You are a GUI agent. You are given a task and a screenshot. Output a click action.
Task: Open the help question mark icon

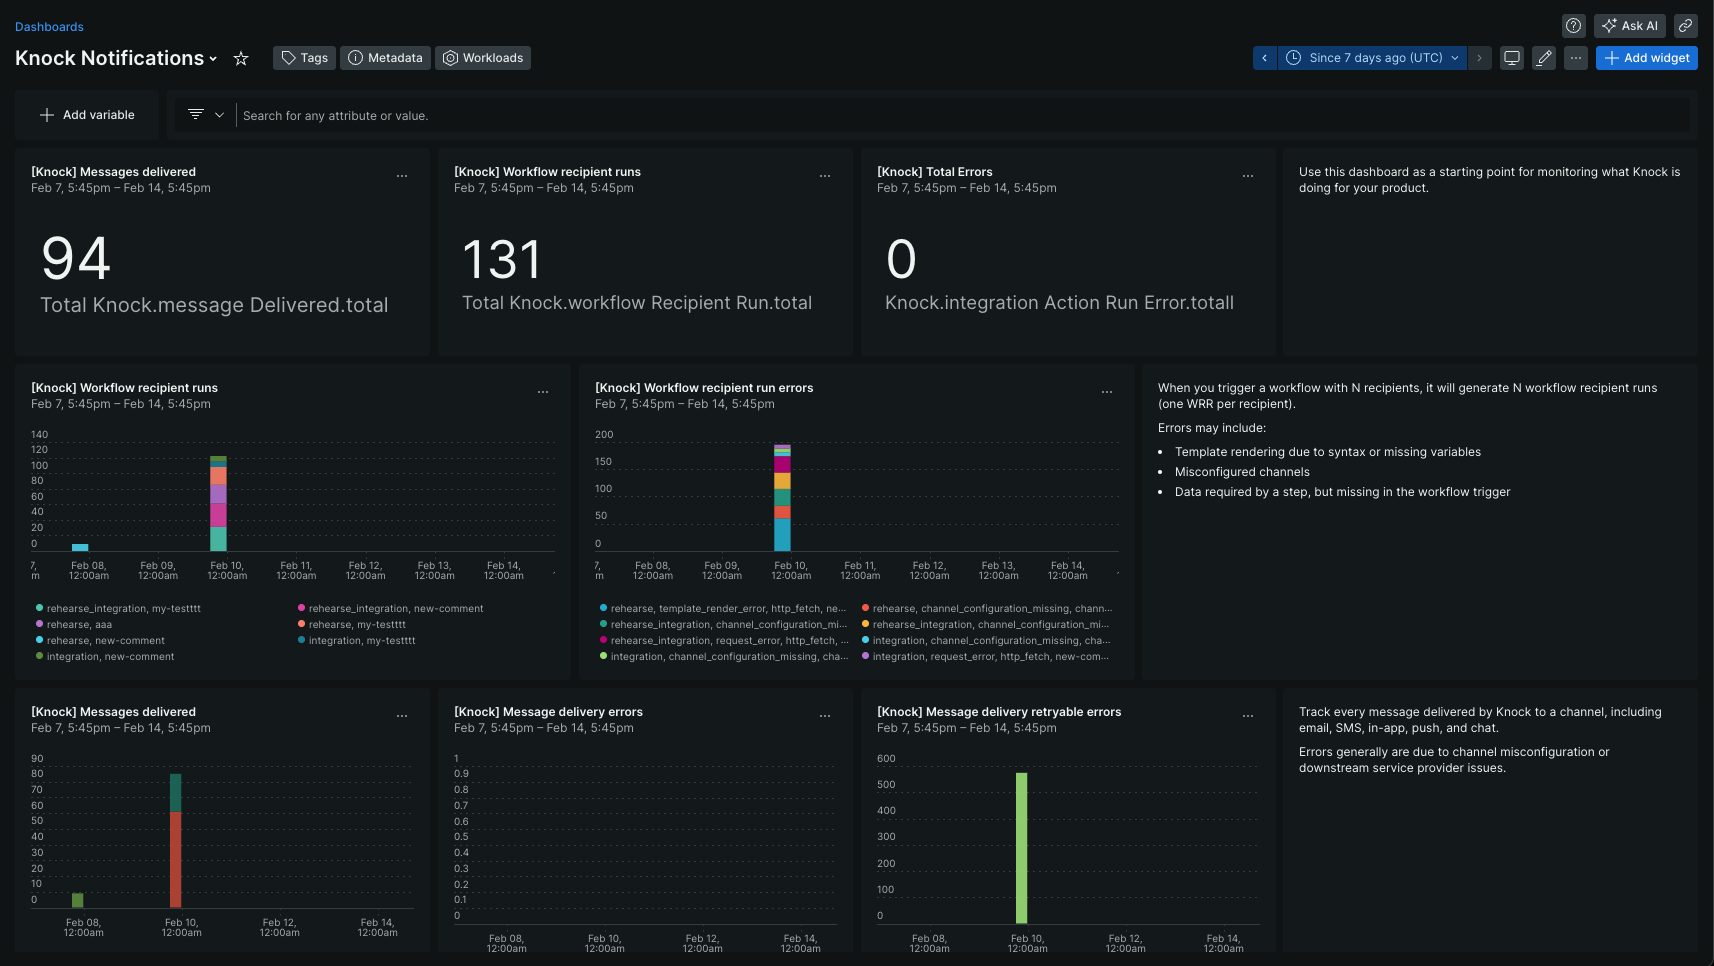coord(1573,26)
